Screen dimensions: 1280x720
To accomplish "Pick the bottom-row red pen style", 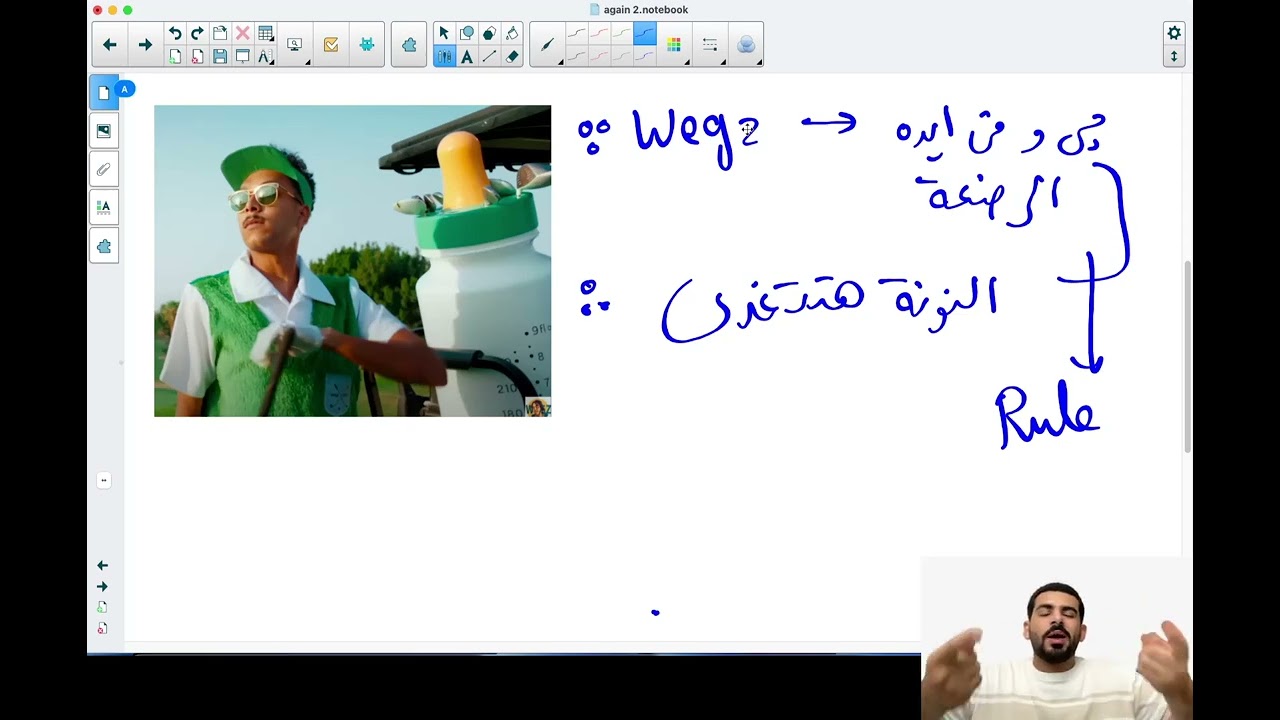I will click(x=599, y=56).
